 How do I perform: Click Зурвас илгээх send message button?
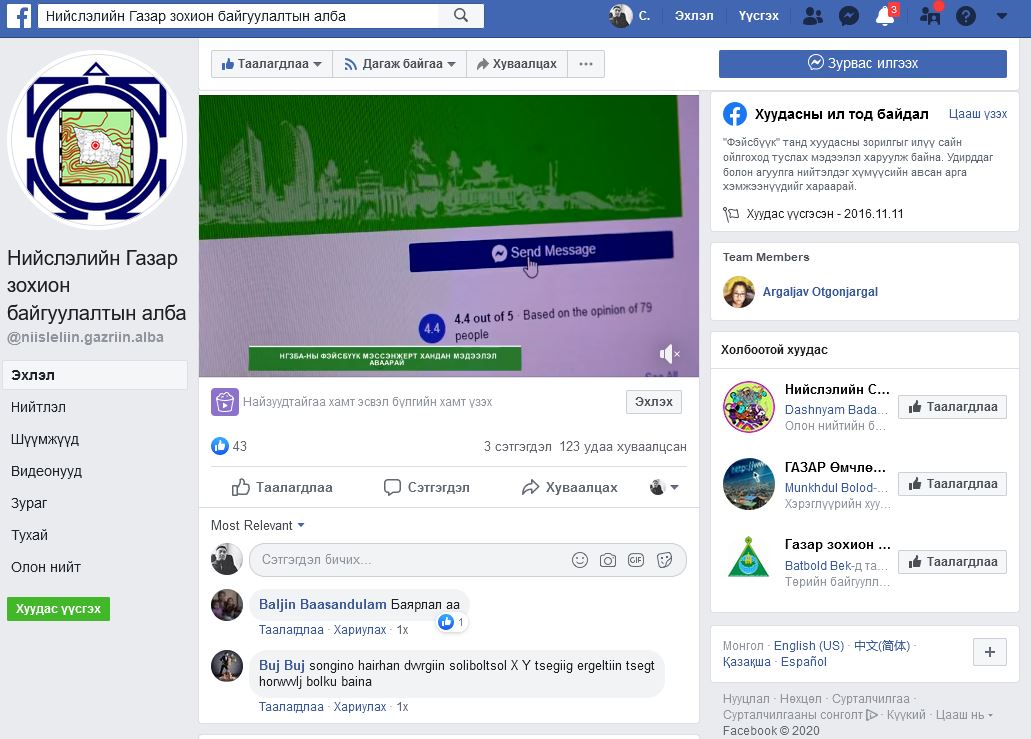[x=863, y=64]
